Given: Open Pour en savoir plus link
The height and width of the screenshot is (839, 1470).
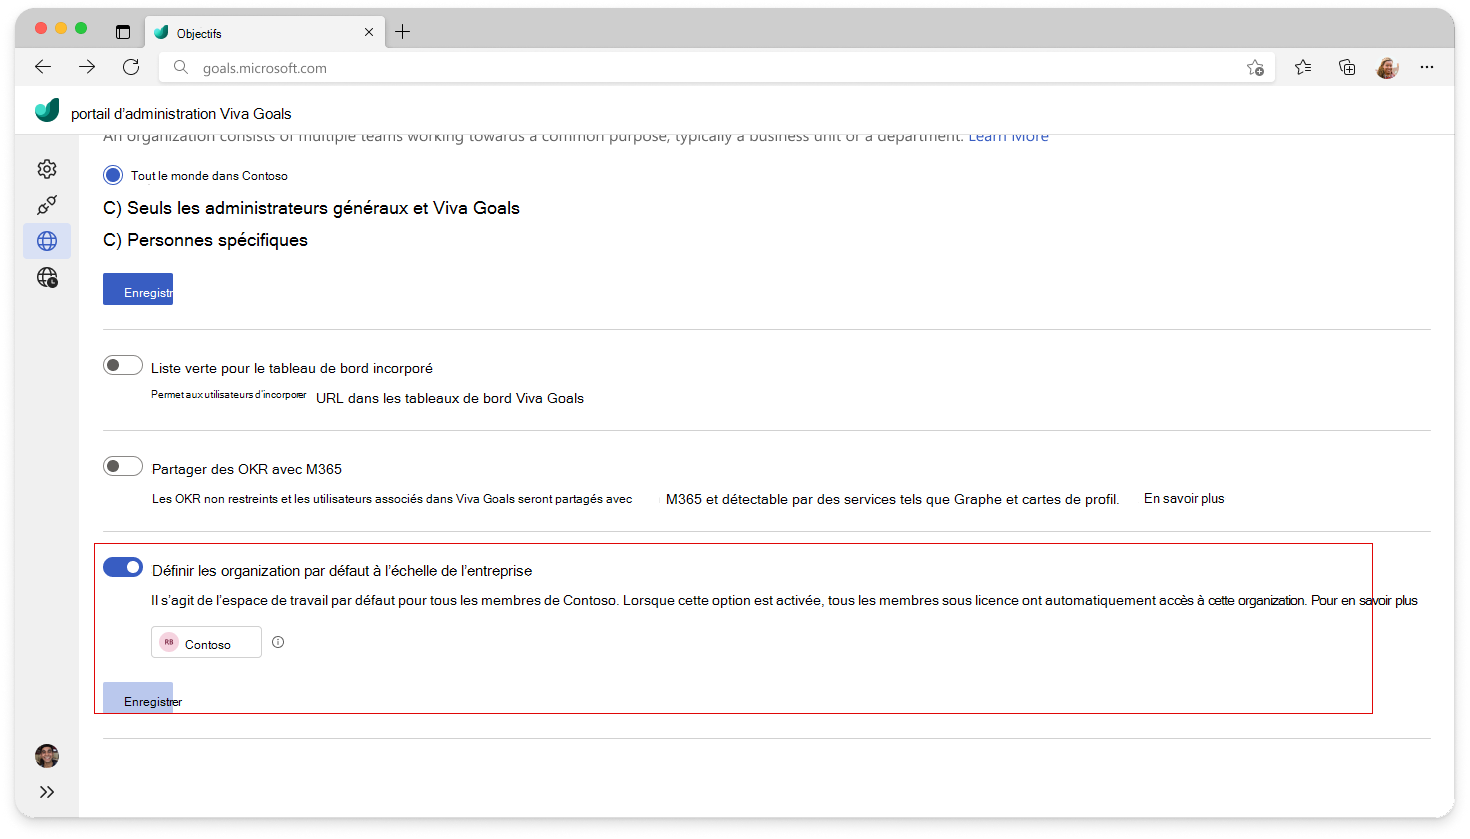Looking at the screenshot, I should (x=1364, y=600).
